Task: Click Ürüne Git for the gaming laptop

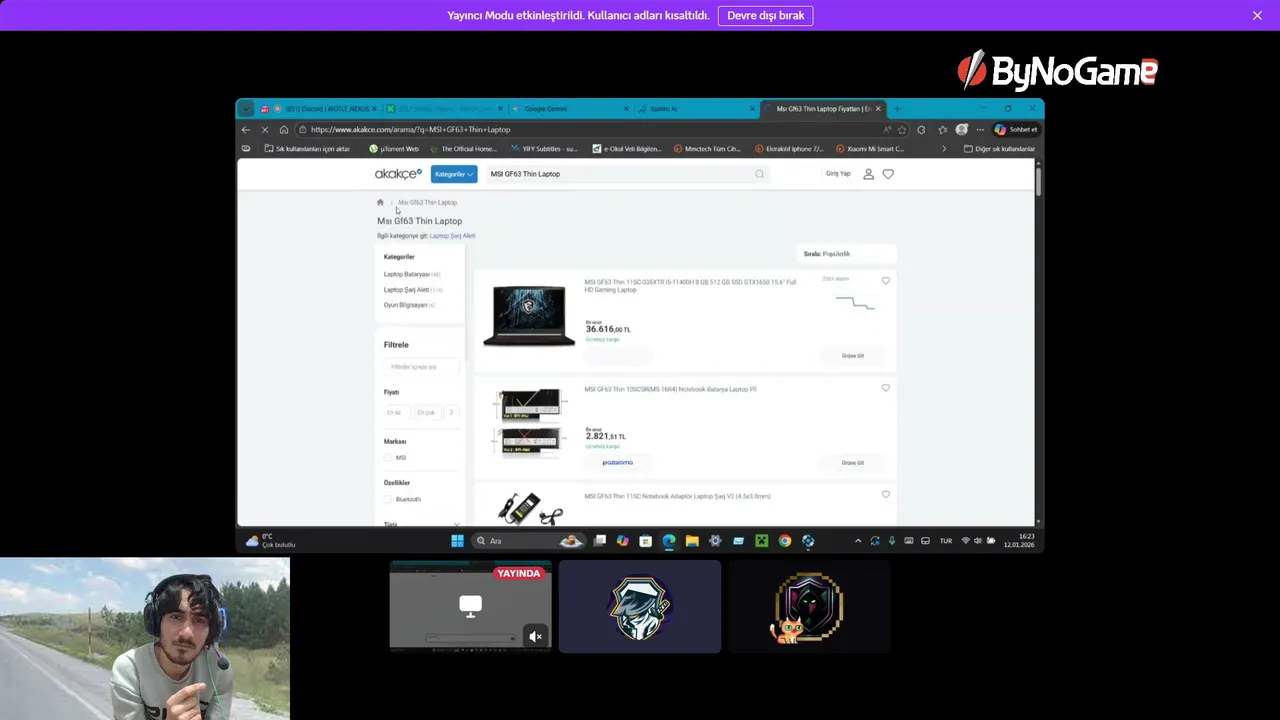Action: [x=853, y=356]
